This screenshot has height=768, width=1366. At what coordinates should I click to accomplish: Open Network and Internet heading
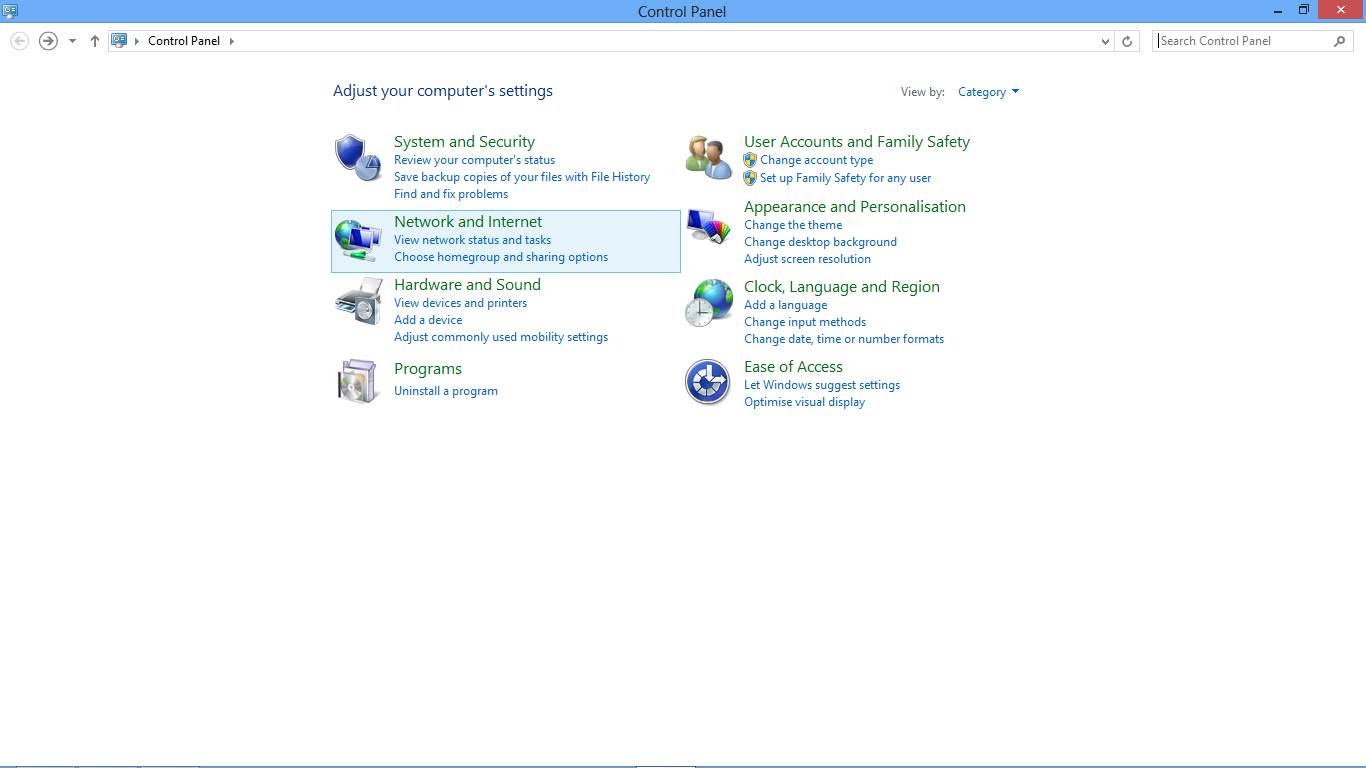pyautogui.click(x=468, y=222)
